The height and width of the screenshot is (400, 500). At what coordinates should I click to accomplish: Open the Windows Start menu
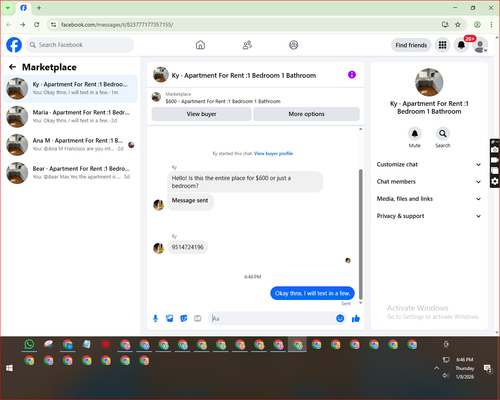click(9, 368)
